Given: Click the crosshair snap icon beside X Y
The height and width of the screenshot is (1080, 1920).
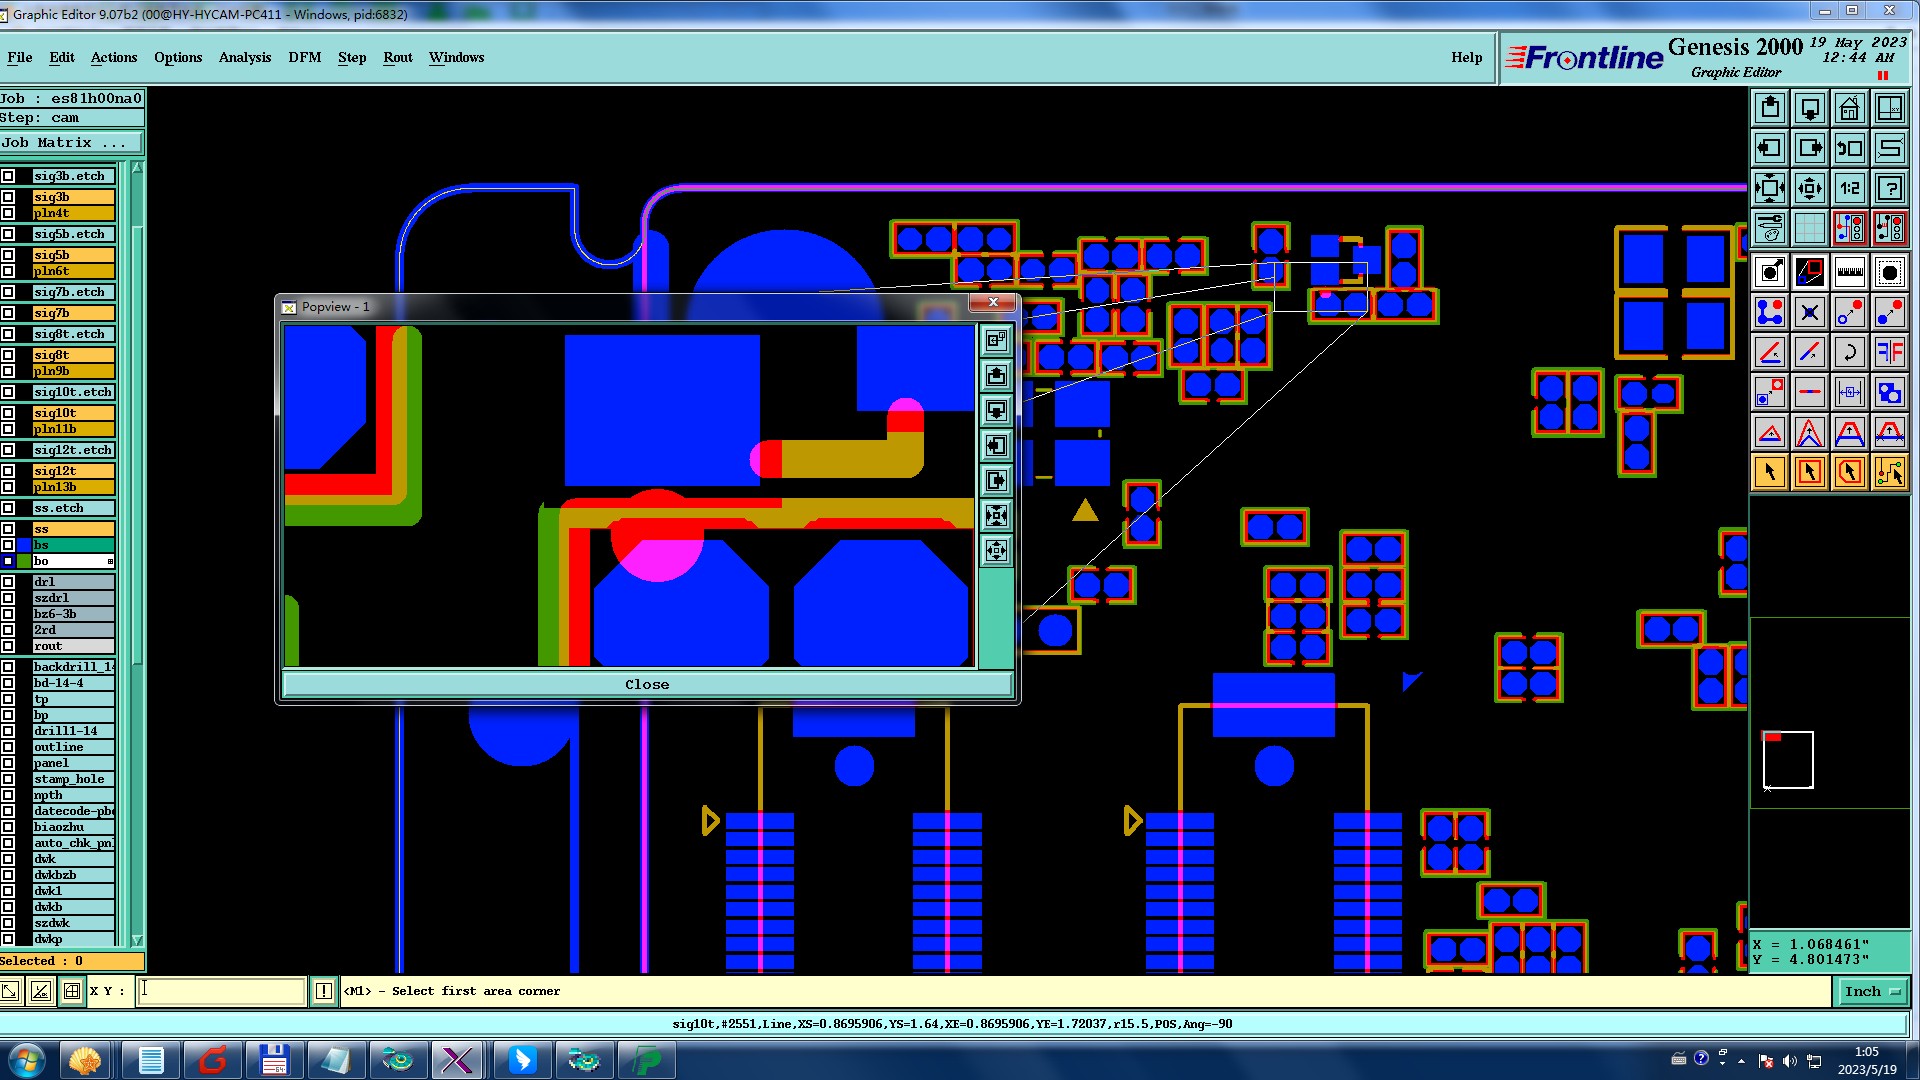Looking at the screenshot, I should [72, 991].
